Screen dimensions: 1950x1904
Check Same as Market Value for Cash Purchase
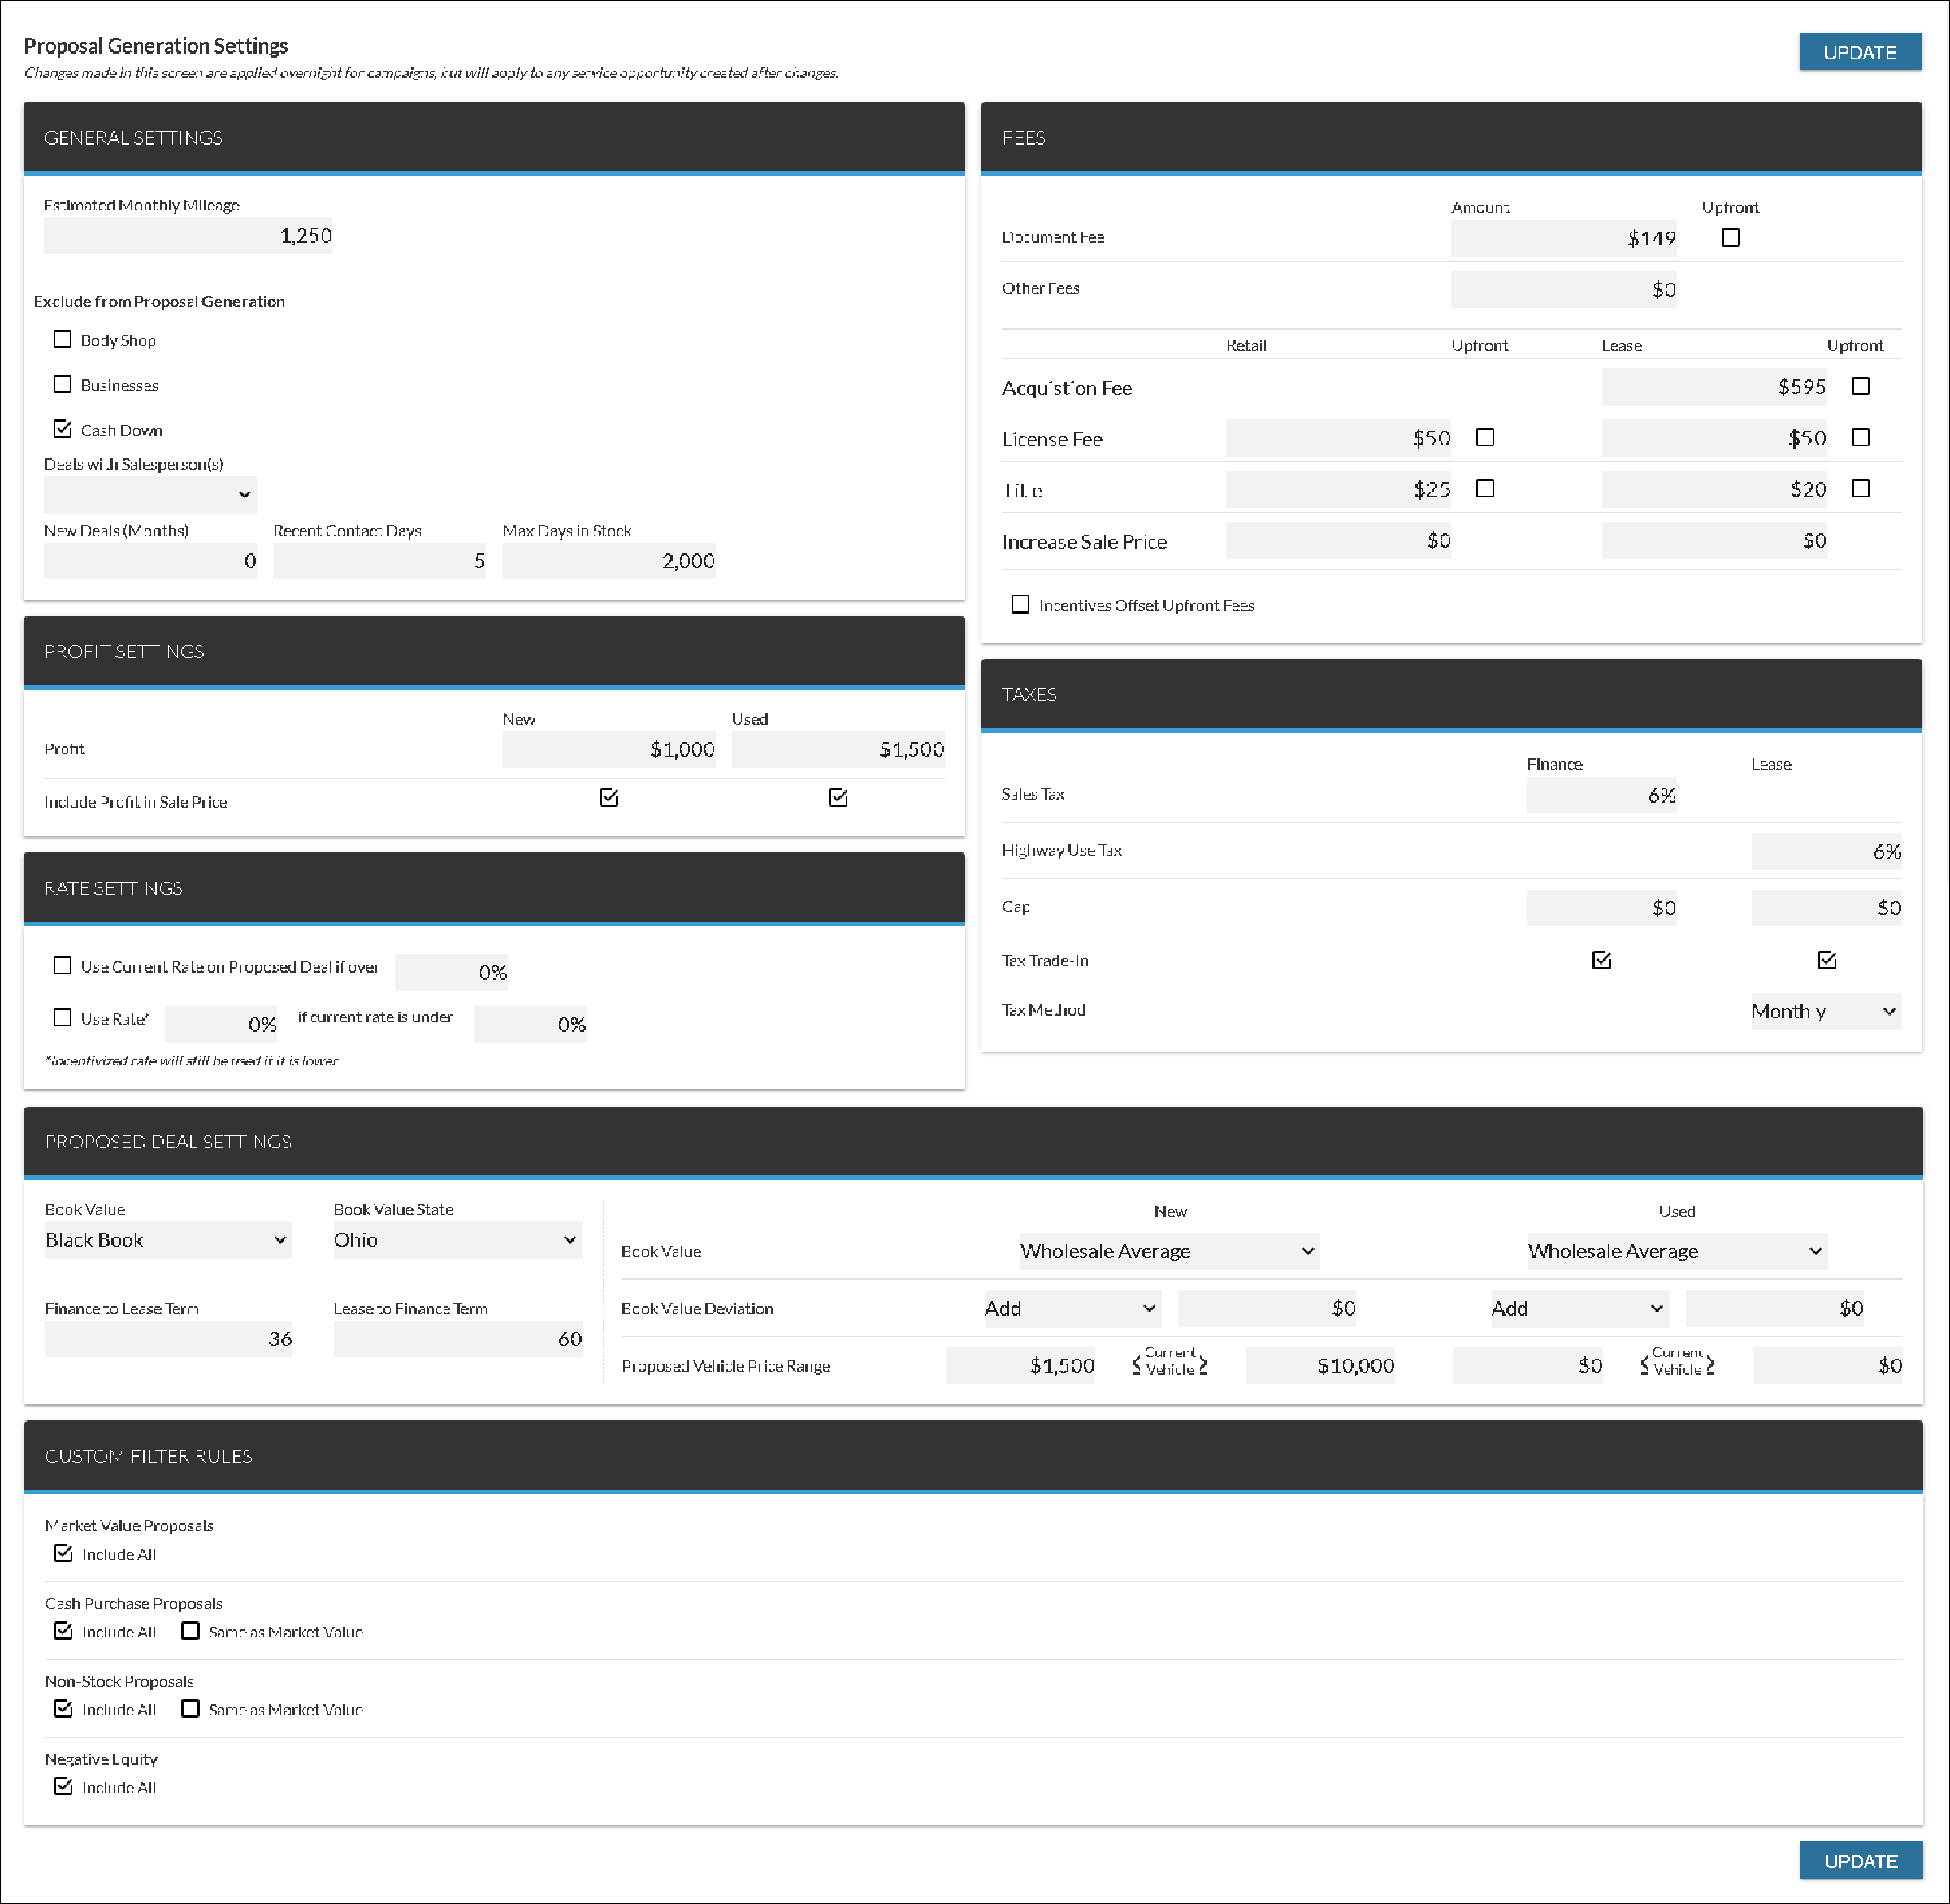coord(190,1631)
